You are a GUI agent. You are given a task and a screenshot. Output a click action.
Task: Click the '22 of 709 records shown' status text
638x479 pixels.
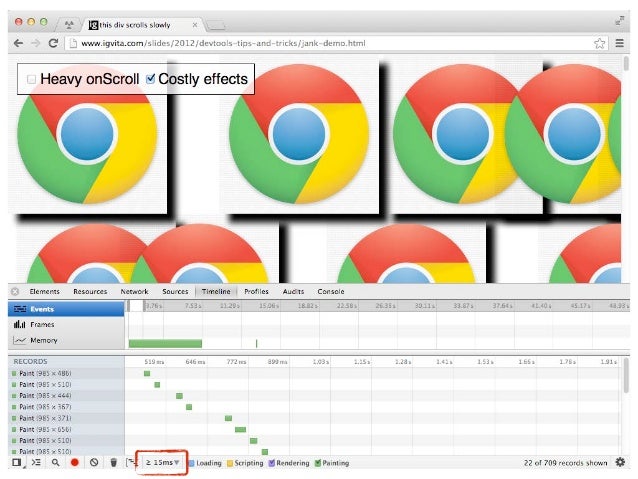click(565, 463)
